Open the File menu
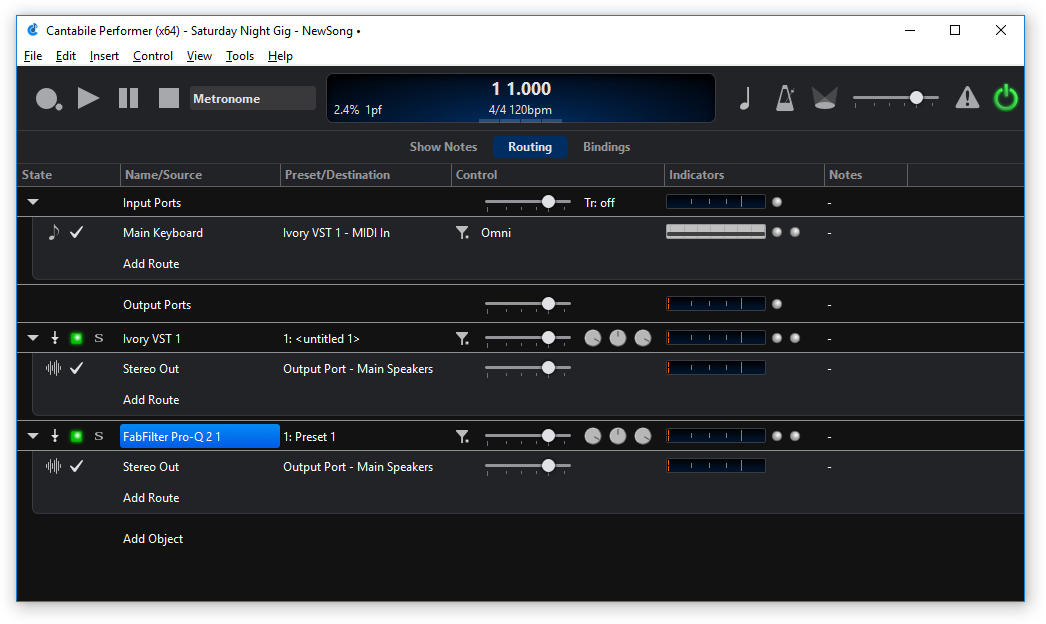 coord(33,56)
